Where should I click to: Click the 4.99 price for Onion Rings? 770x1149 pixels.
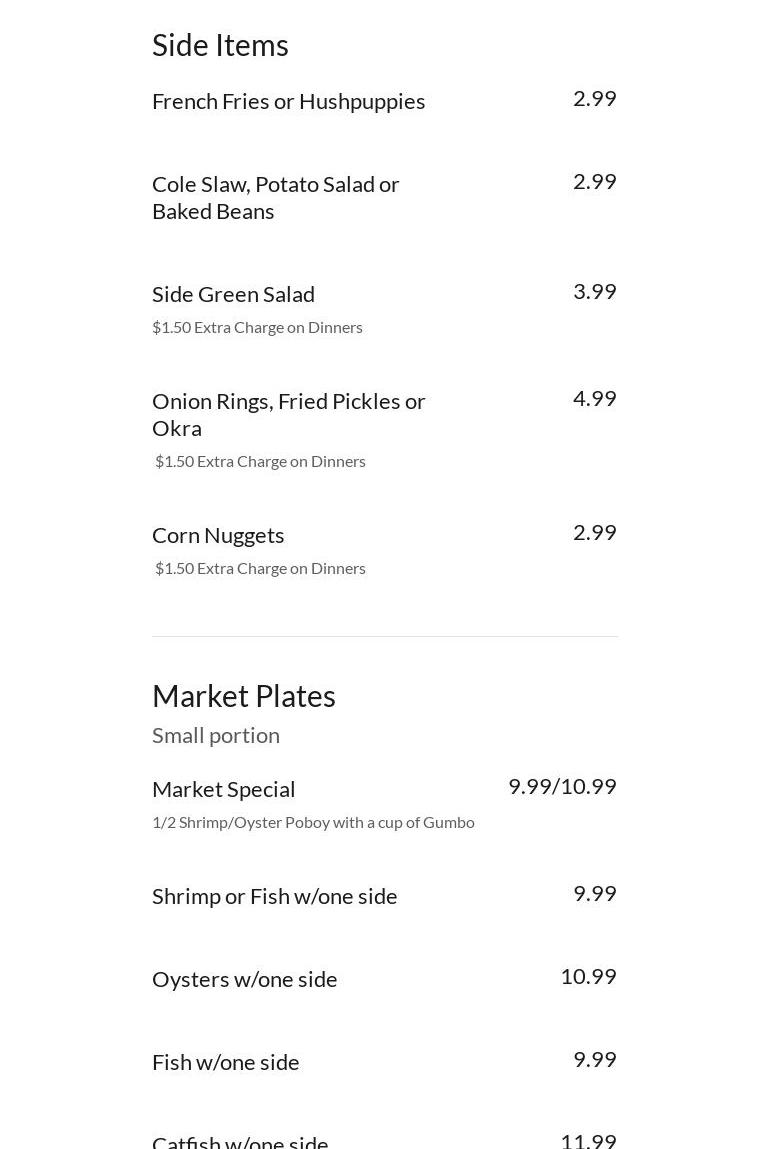point(594,398)
